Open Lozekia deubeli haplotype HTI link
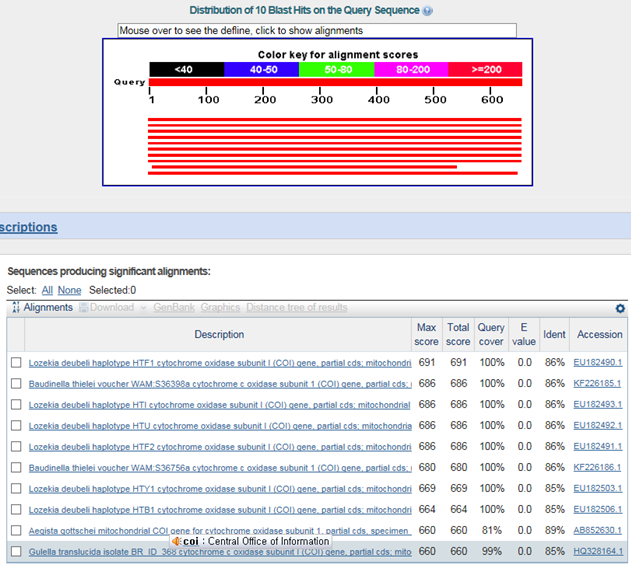The width and height of the screenshot is (631, 567). pos(219,405)
